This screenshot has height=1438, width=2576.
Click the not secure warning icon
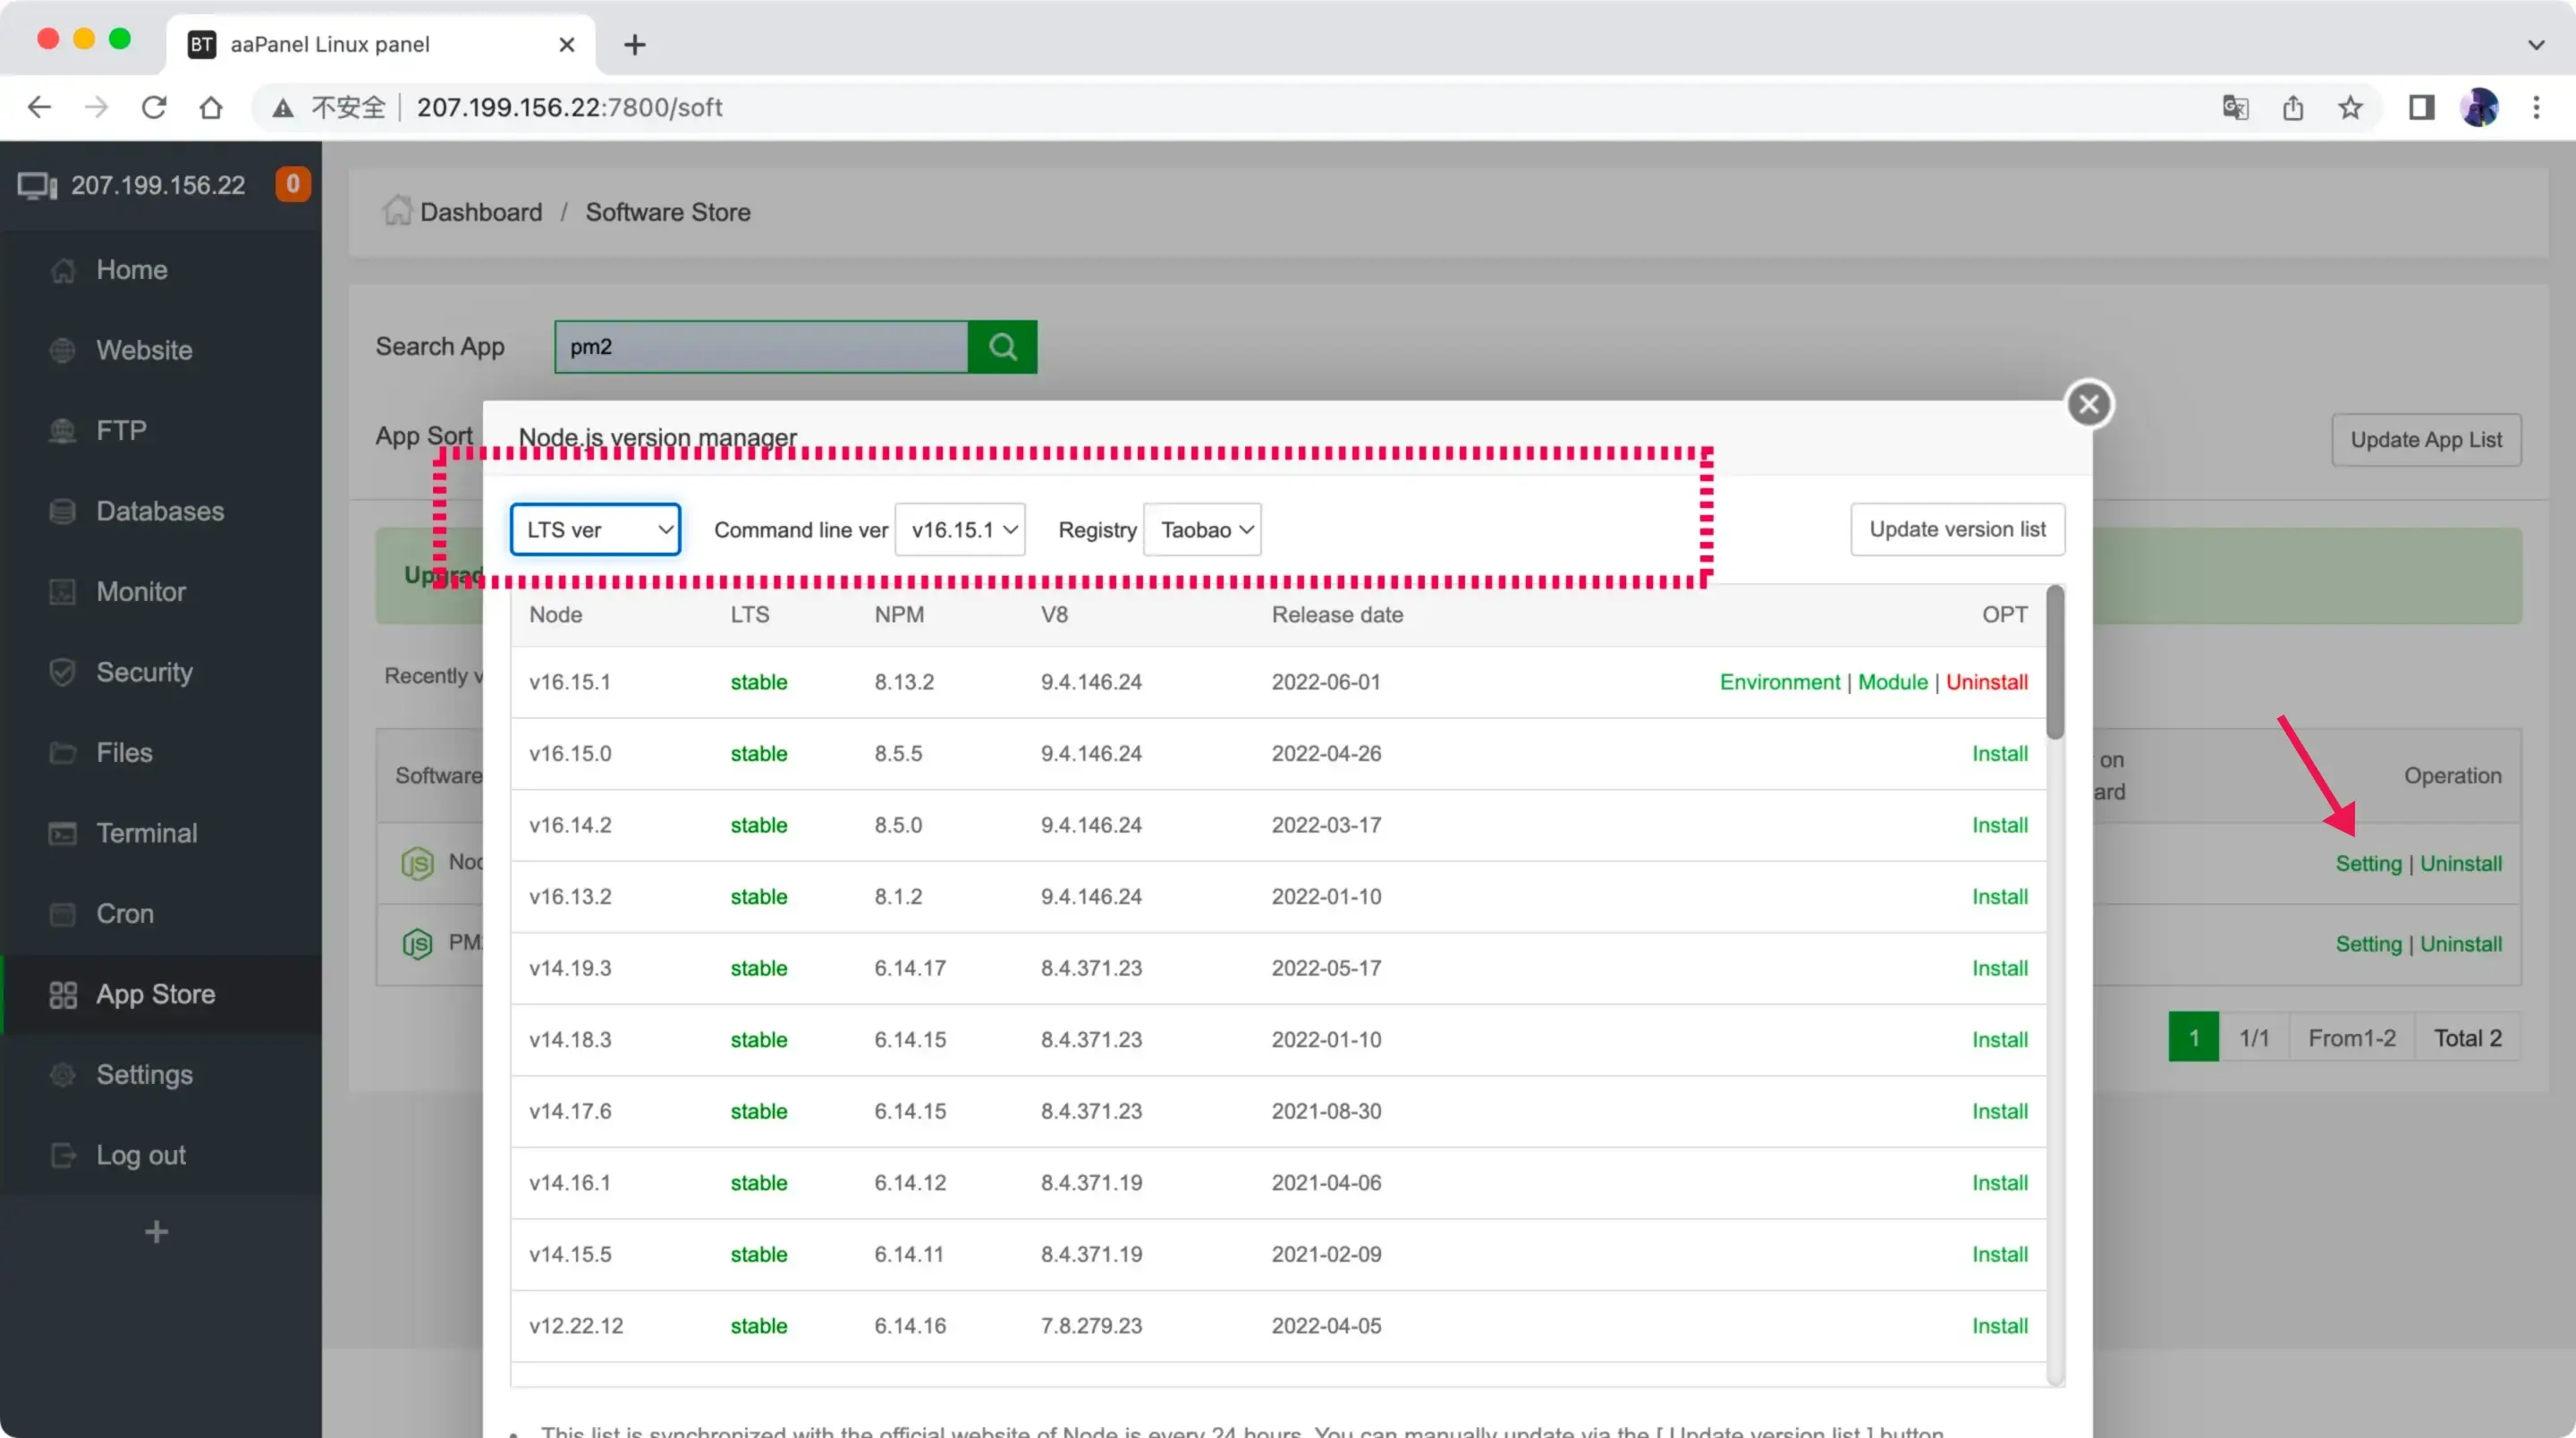[283, 107]
